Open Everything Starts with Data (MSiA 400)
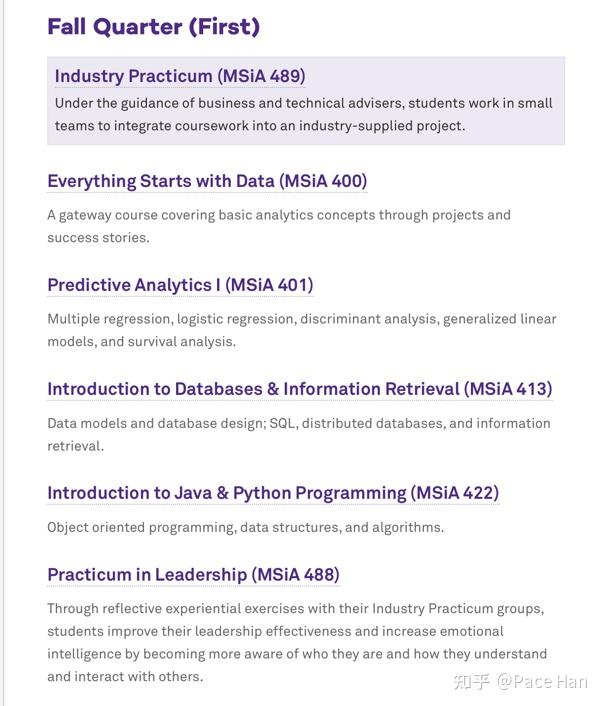 point(207,181)
